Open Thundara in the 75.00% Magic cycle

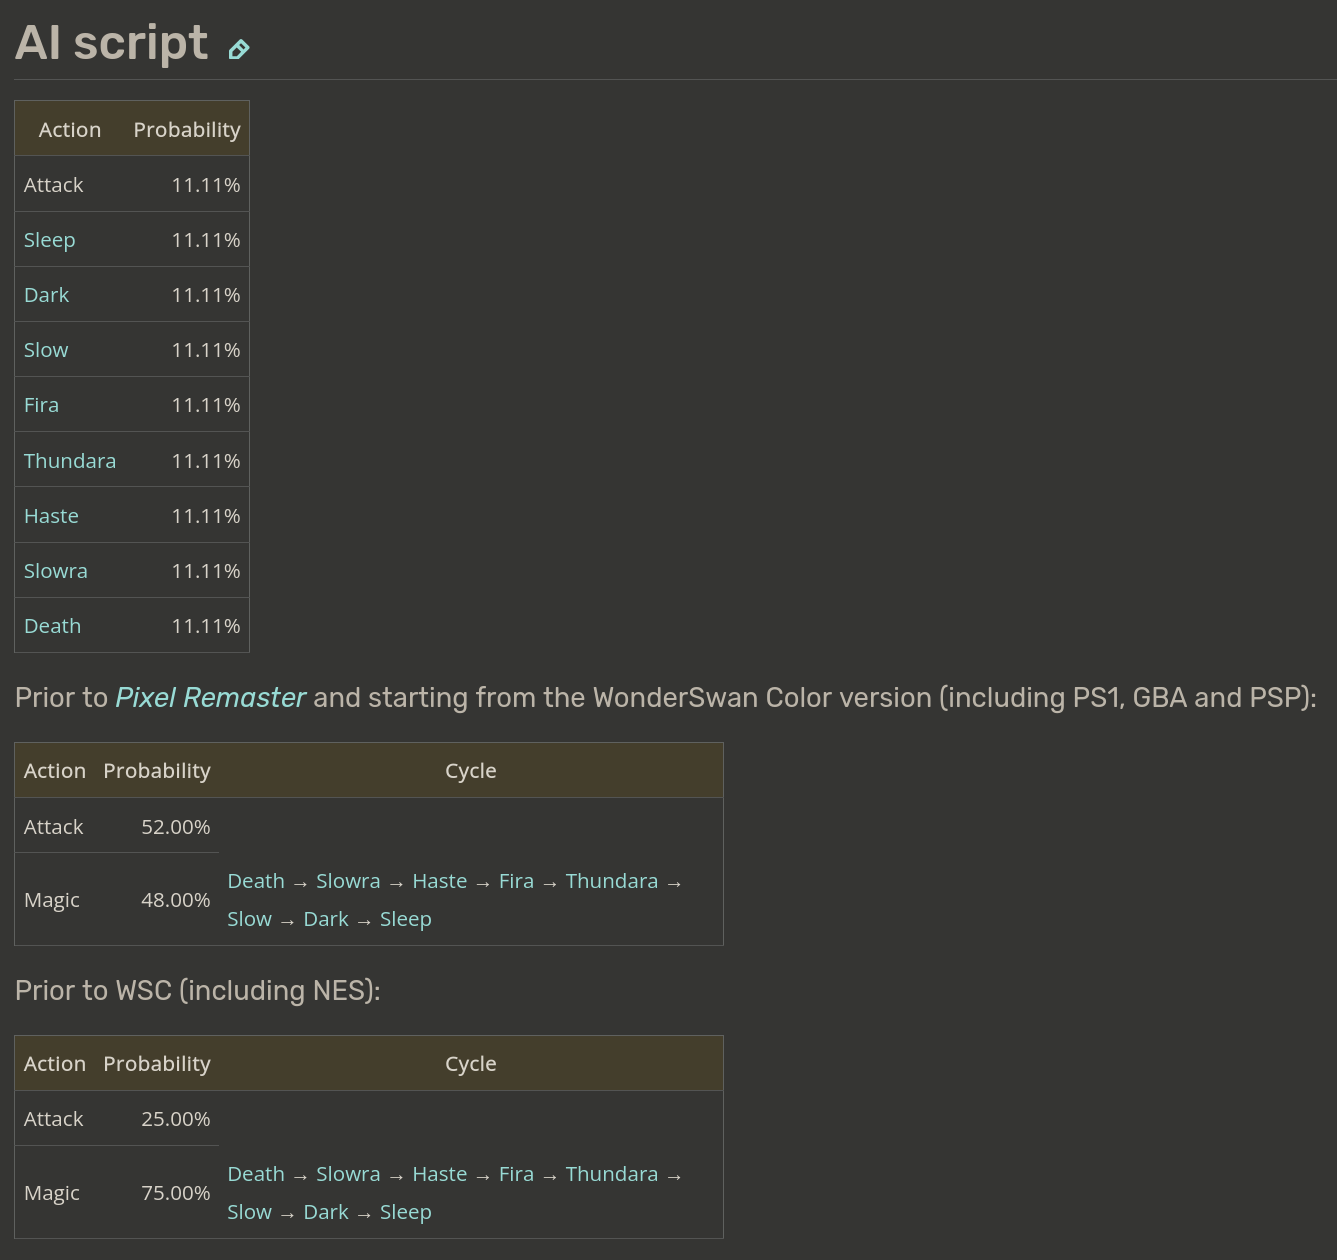click(612, 1174)
